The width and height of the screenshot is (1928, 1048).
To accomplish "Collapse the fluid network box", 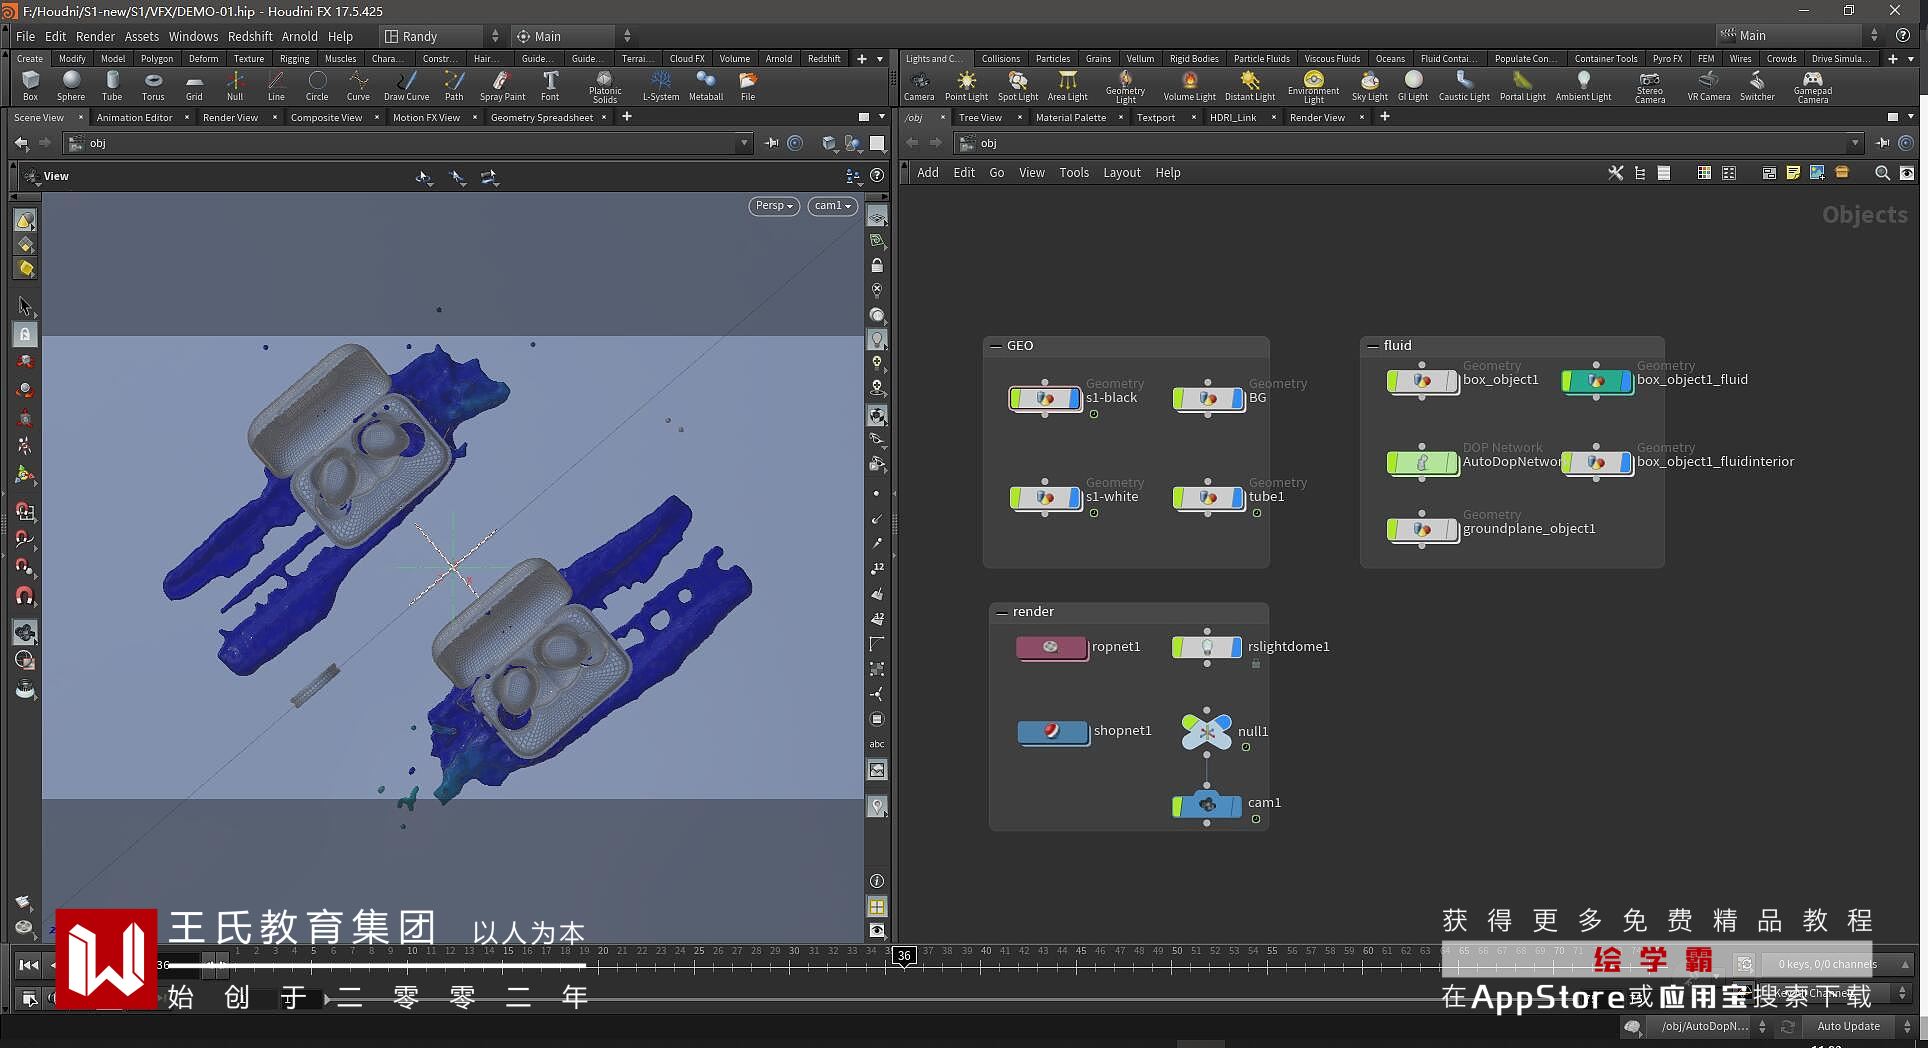I will click(1373, 346).
